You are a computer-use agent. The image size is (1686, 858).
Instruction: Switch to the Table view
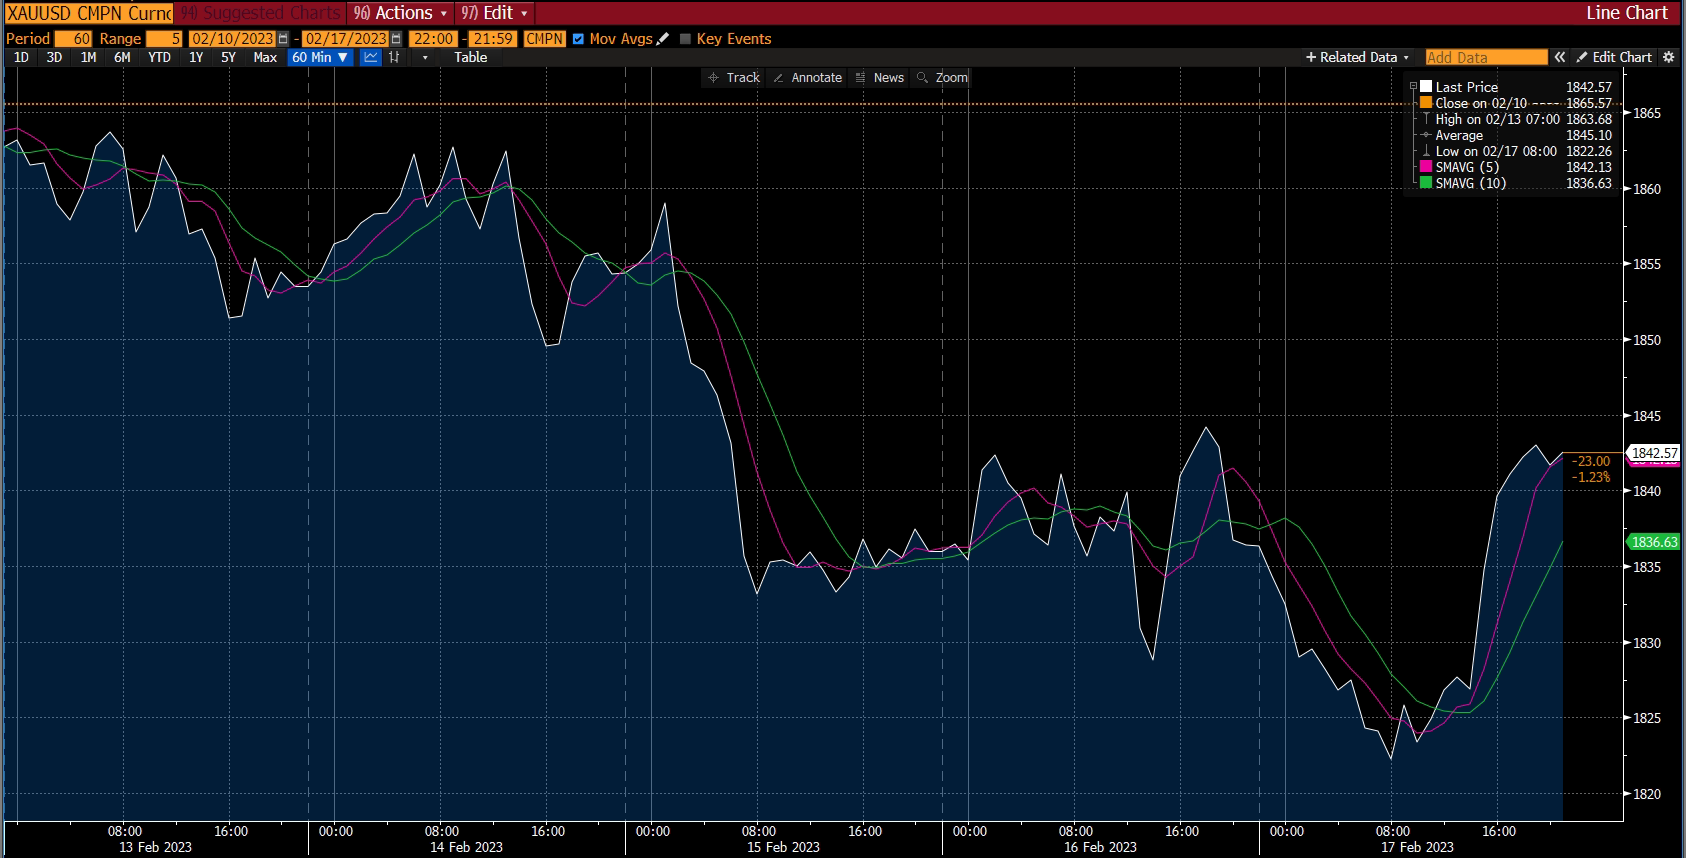pos(470,57)
